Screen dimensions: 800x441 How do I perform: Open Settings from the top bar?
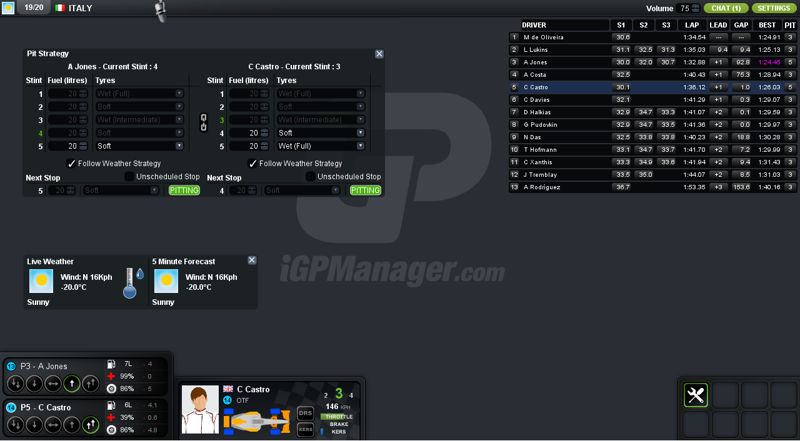tap(773, 8)
